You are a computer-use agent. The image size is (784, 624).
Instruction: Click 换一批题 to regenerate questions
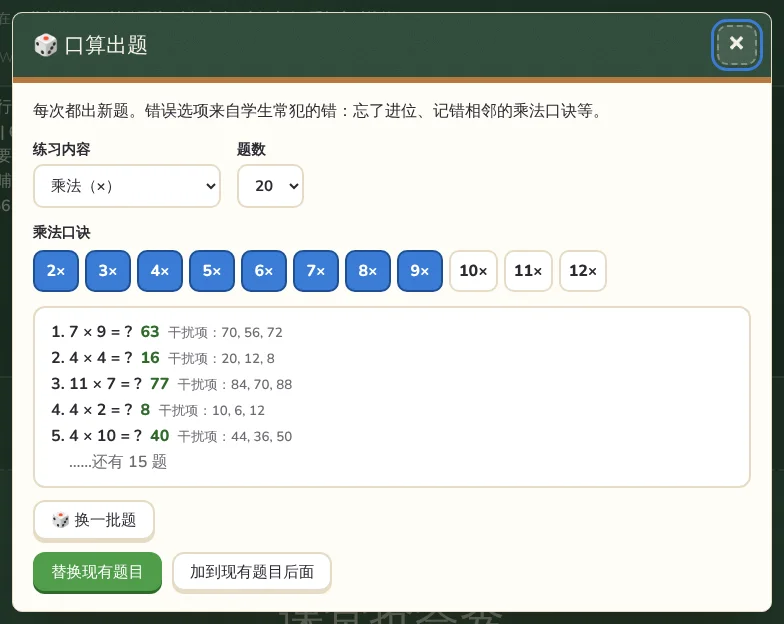point(94,520)
